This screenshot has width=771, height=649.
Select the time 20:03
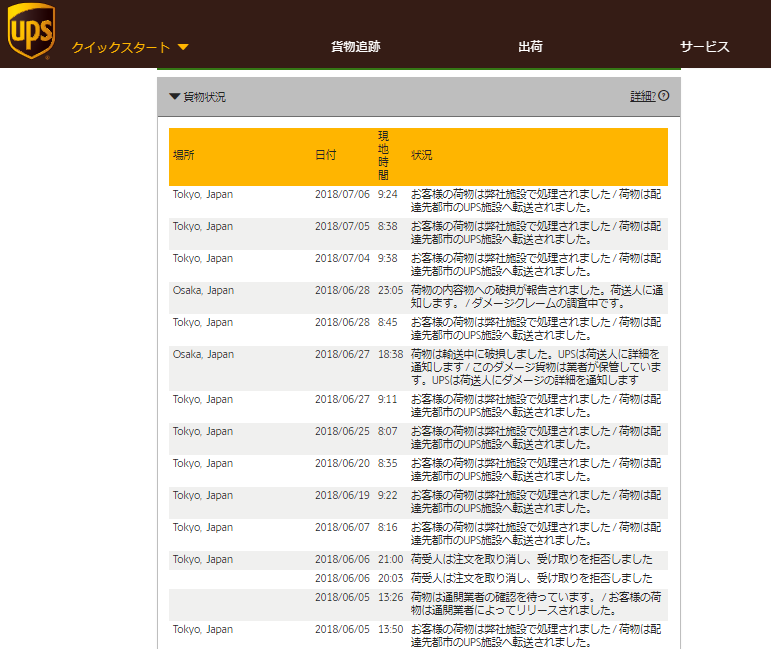[x=390, y=578]
